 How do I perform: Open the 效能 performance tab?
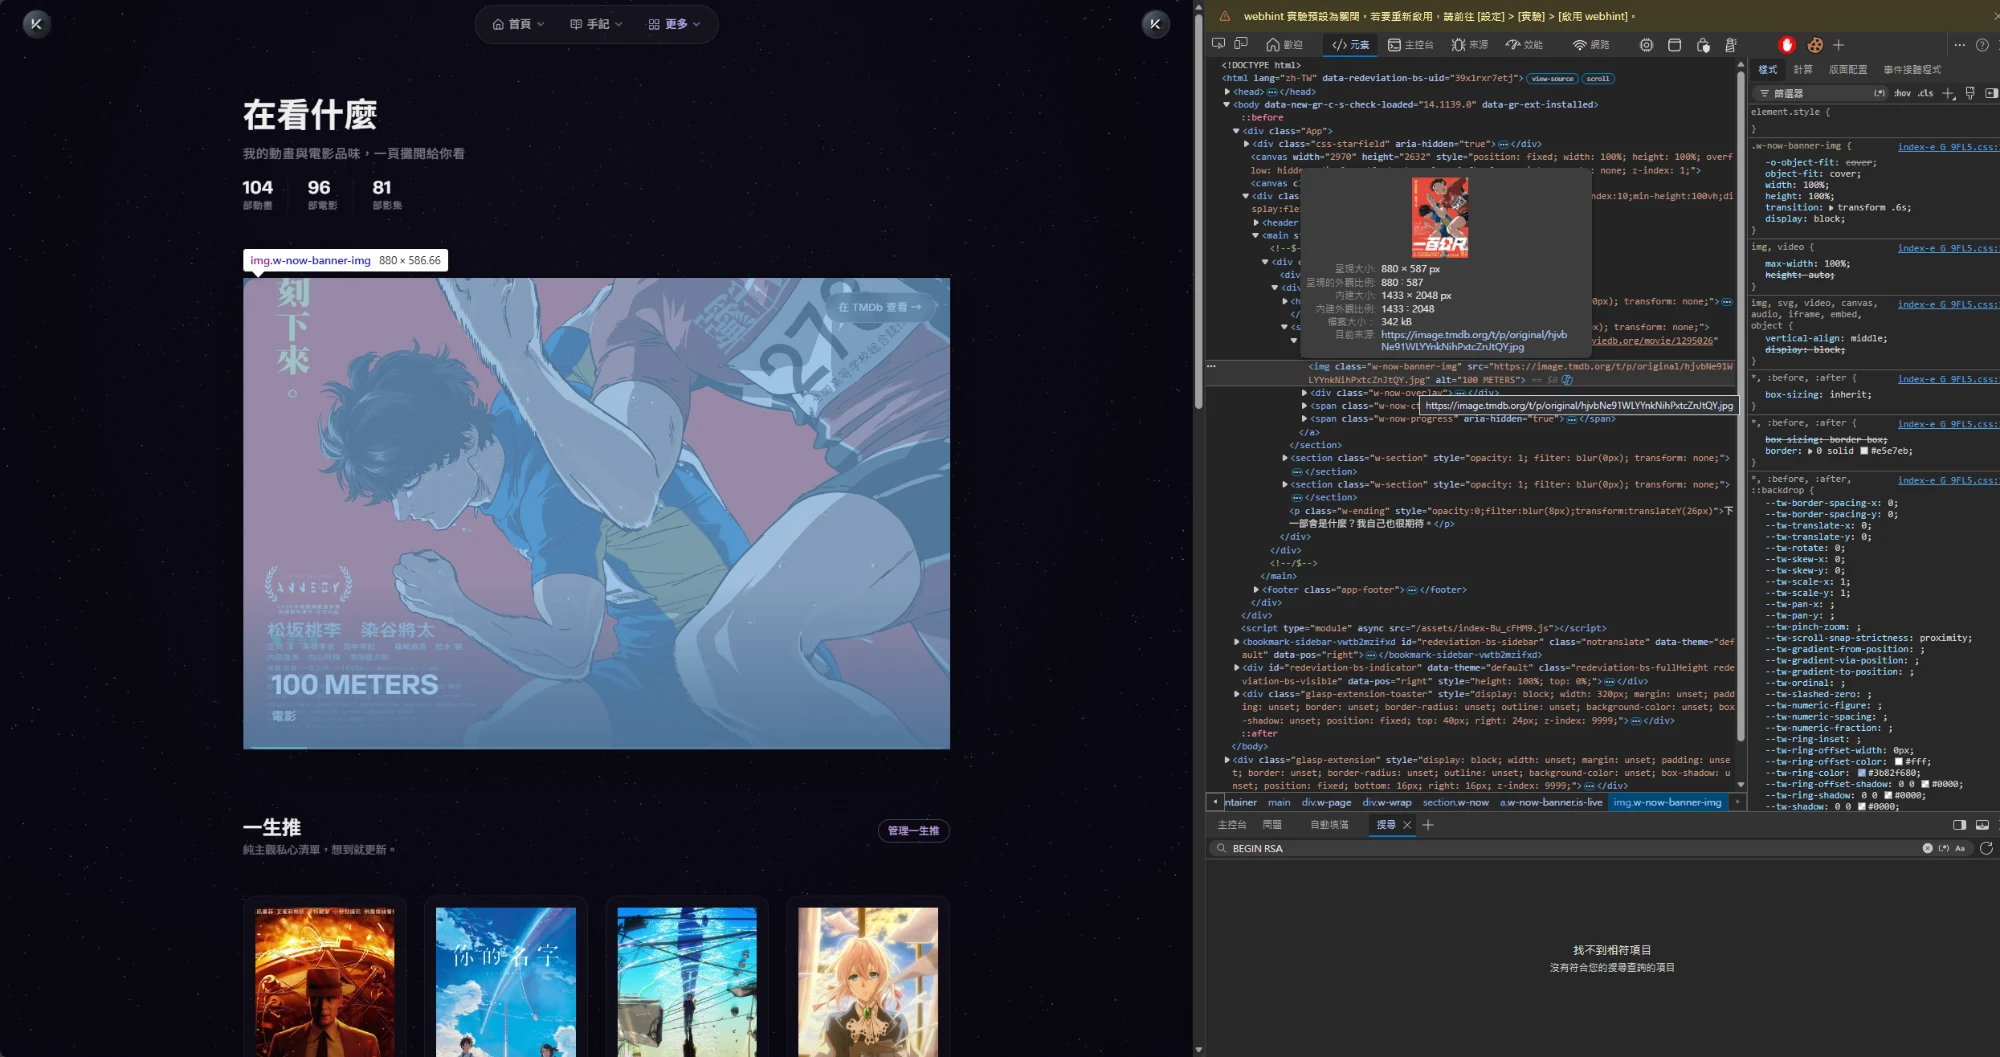[x=1525, y=45]
